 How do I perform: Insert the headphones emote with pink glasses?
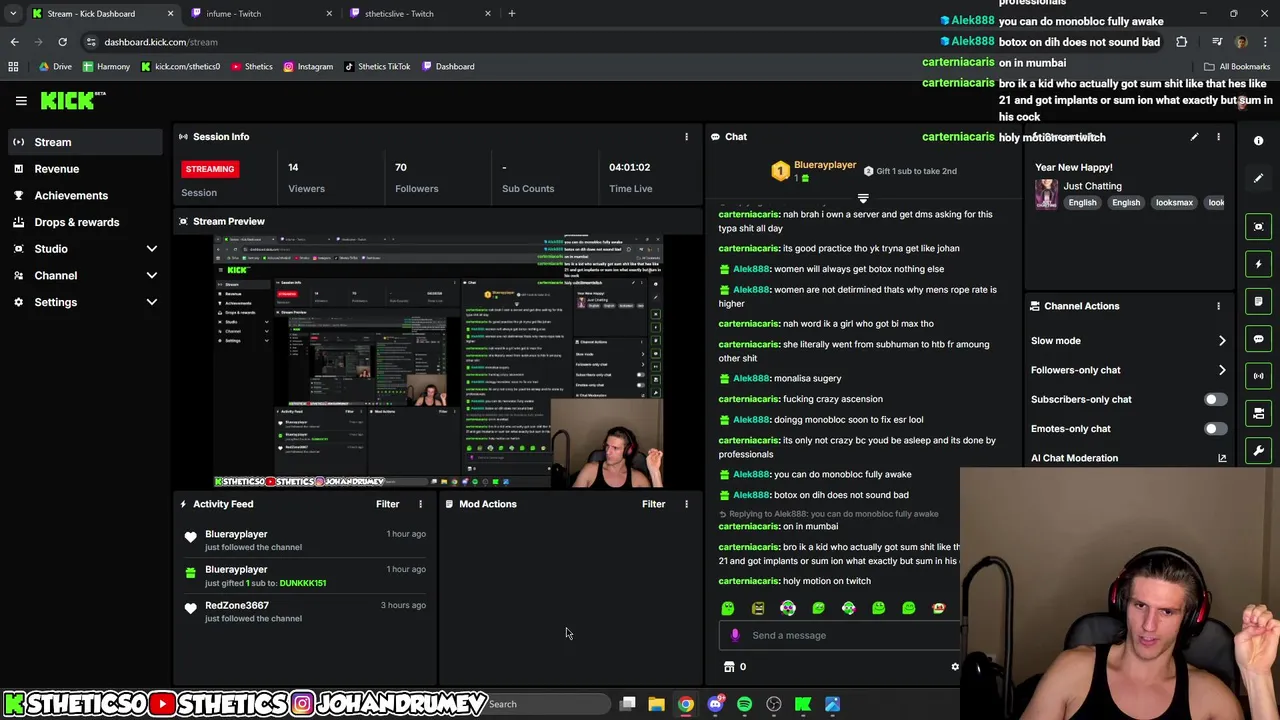(x=788, y=608)
